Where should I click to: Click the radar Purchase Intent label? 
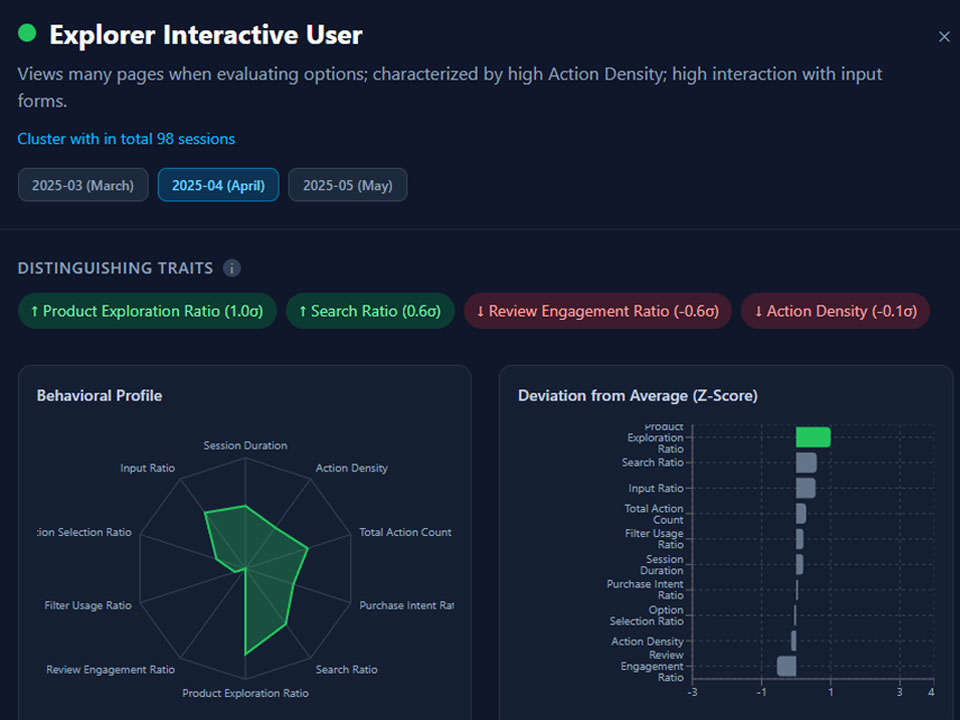(407, 606)
